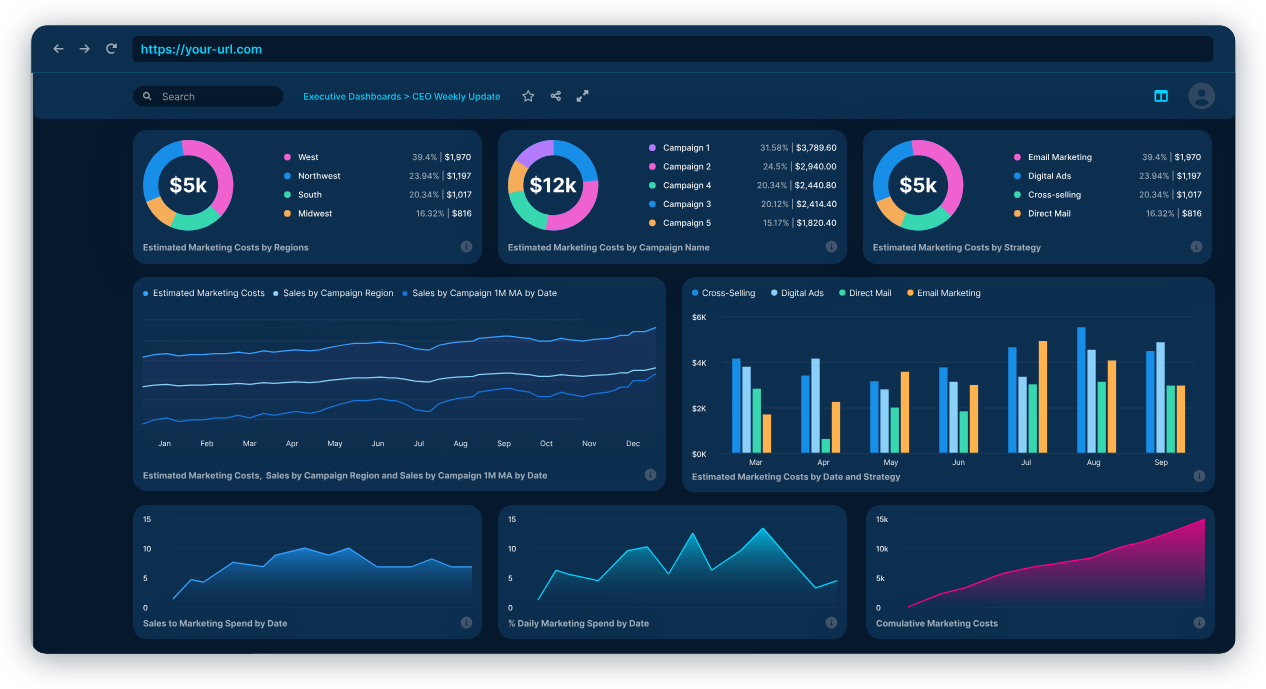This screenshot has width=1266, height=689.
Task: Reload the page with refresh icon
Action: coord(112,49)
